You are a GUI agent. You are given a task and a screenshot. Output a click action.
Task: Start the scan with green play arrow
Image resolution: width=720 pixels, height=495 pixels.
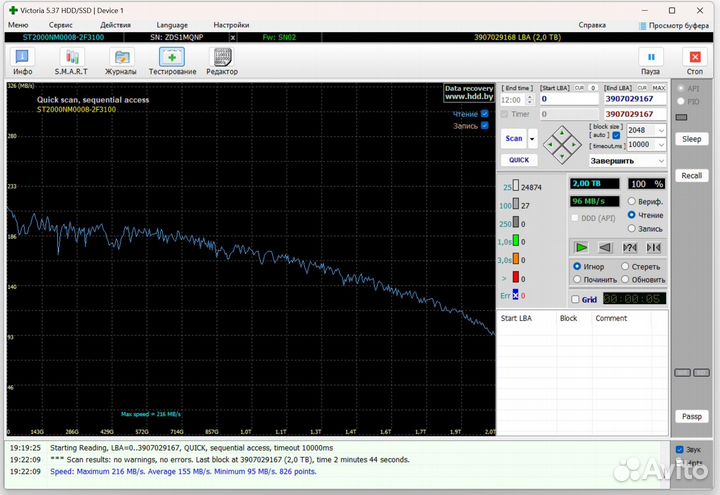pos(581,247)
